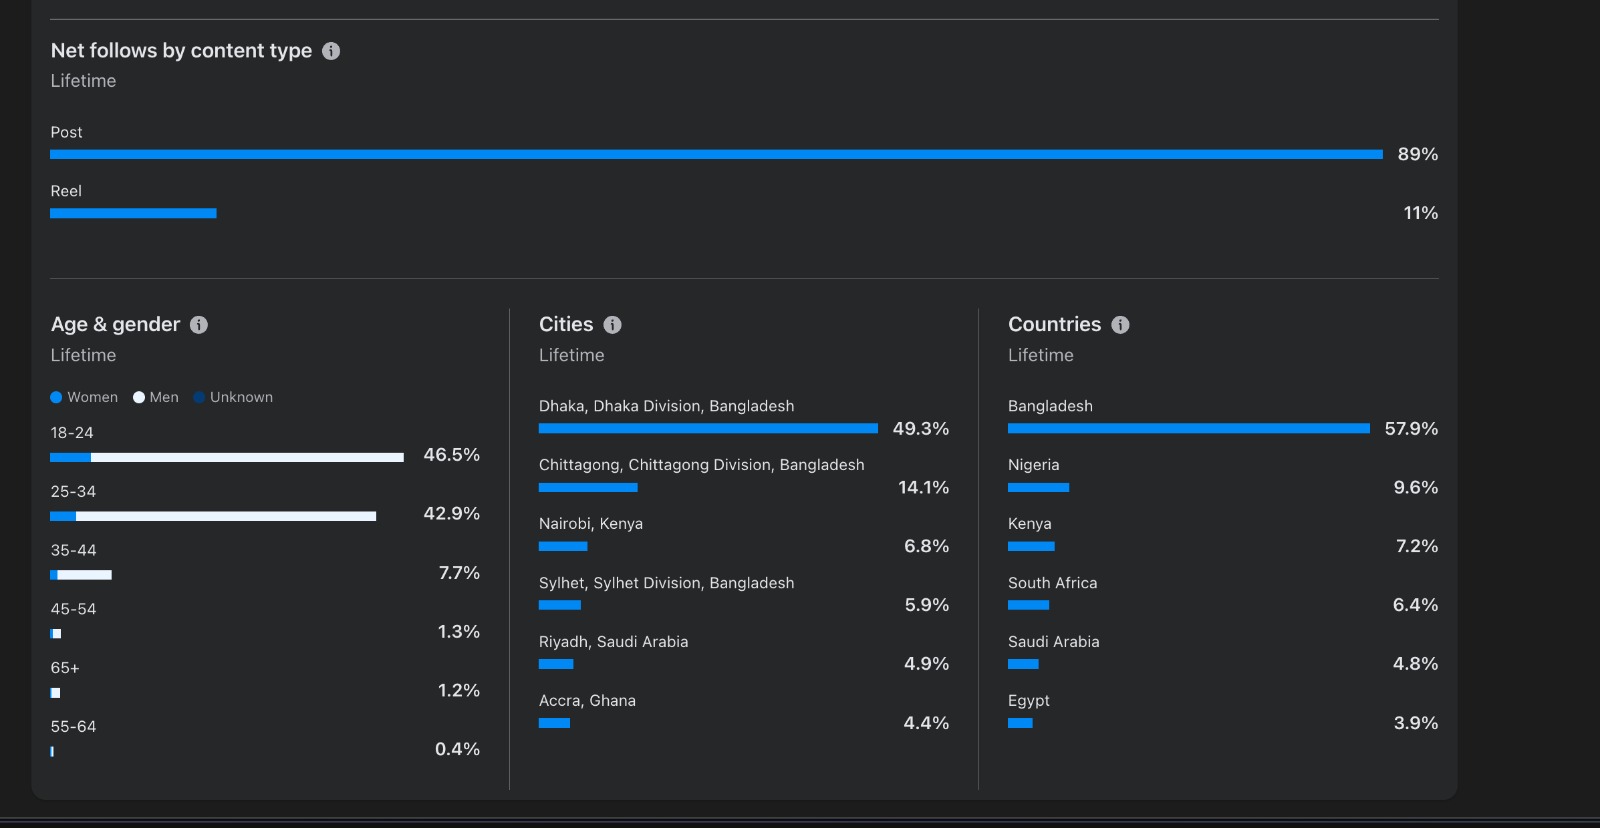Click the Nairobi, Kenya bar
The image size is (1600, 828).
click(x=563, y=546)
